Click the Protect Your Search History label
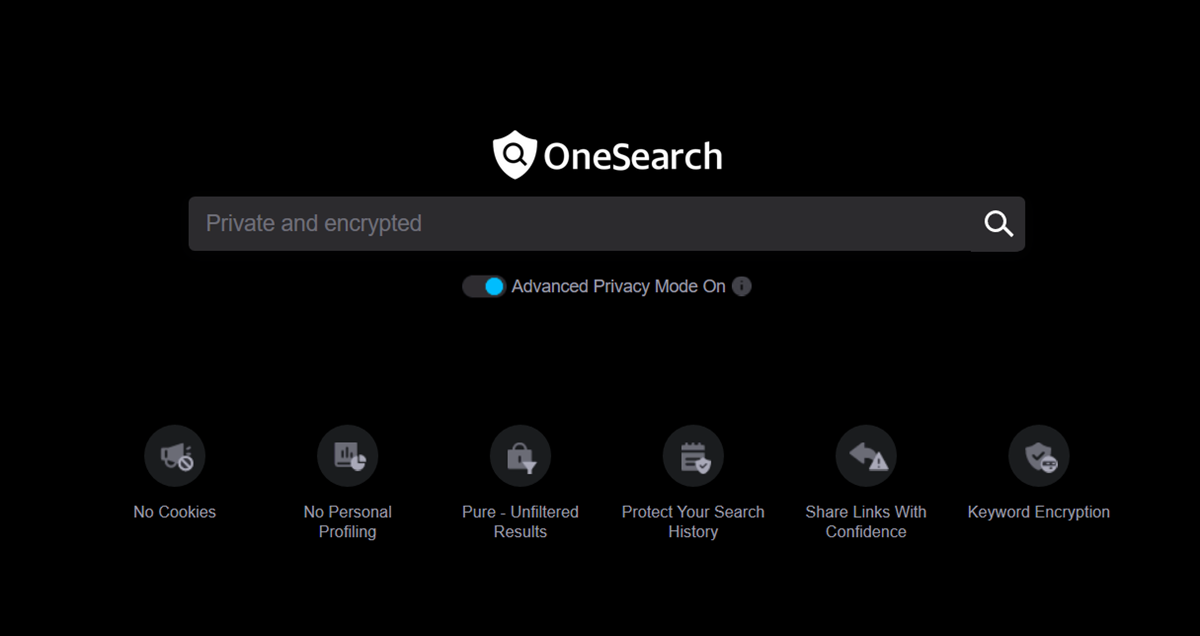The height and width of the screenshot is (636, 1200). point(693,522)
